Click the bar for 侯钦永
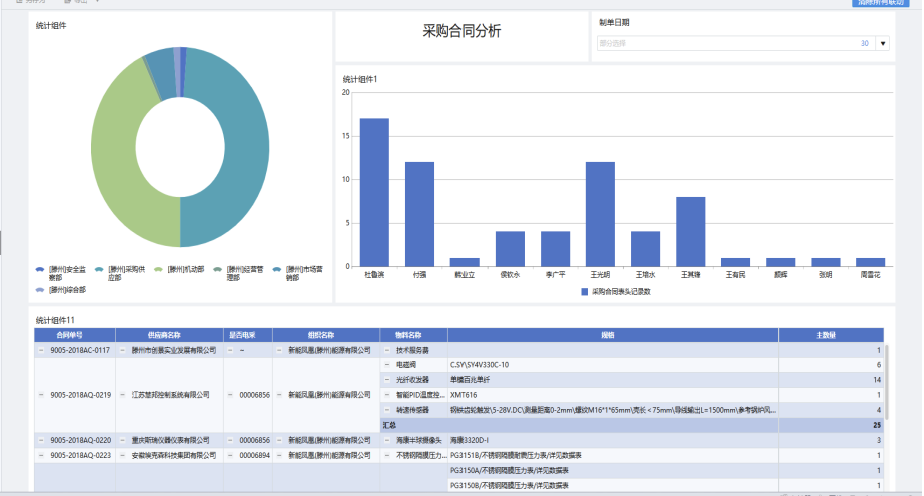 [x=510, y=249]
